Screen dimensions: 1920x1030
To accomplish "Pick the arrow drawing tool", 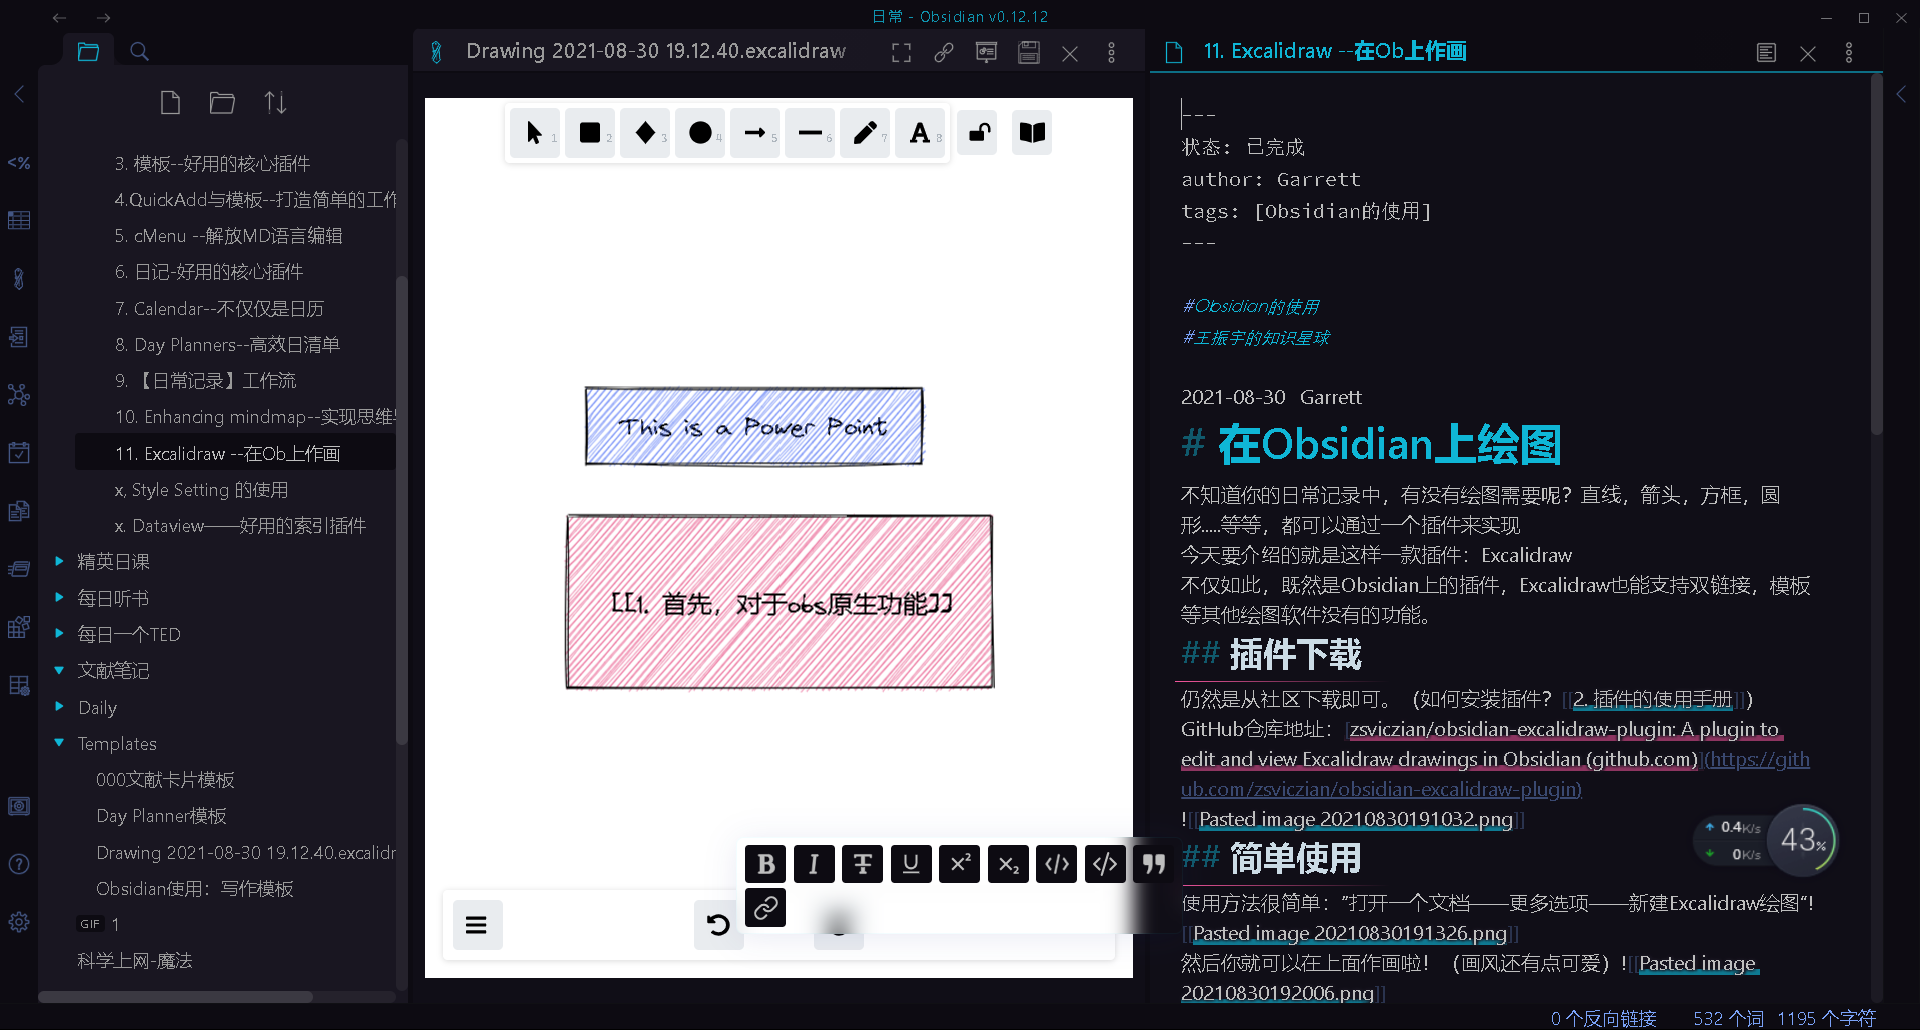I will click(755, 132).
